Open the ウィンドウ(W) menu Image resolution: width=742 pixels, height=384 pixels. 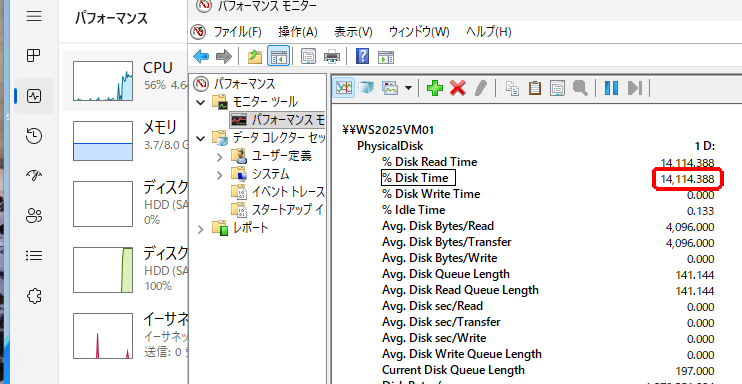click(x=419, y=32)
